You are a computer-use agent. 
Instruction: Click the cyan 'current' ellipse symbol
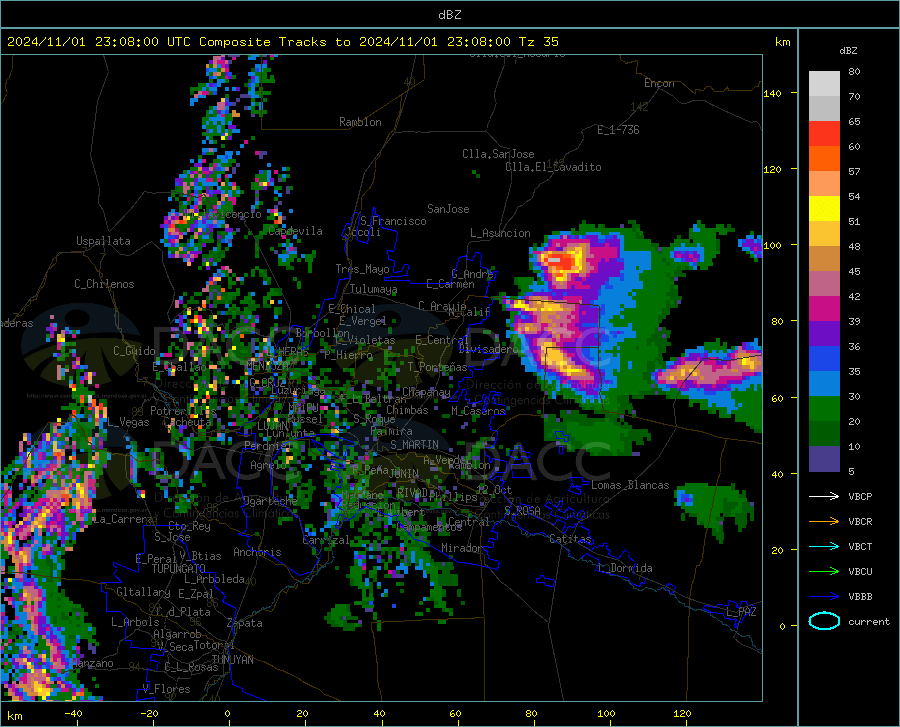[x=824, y=621]
